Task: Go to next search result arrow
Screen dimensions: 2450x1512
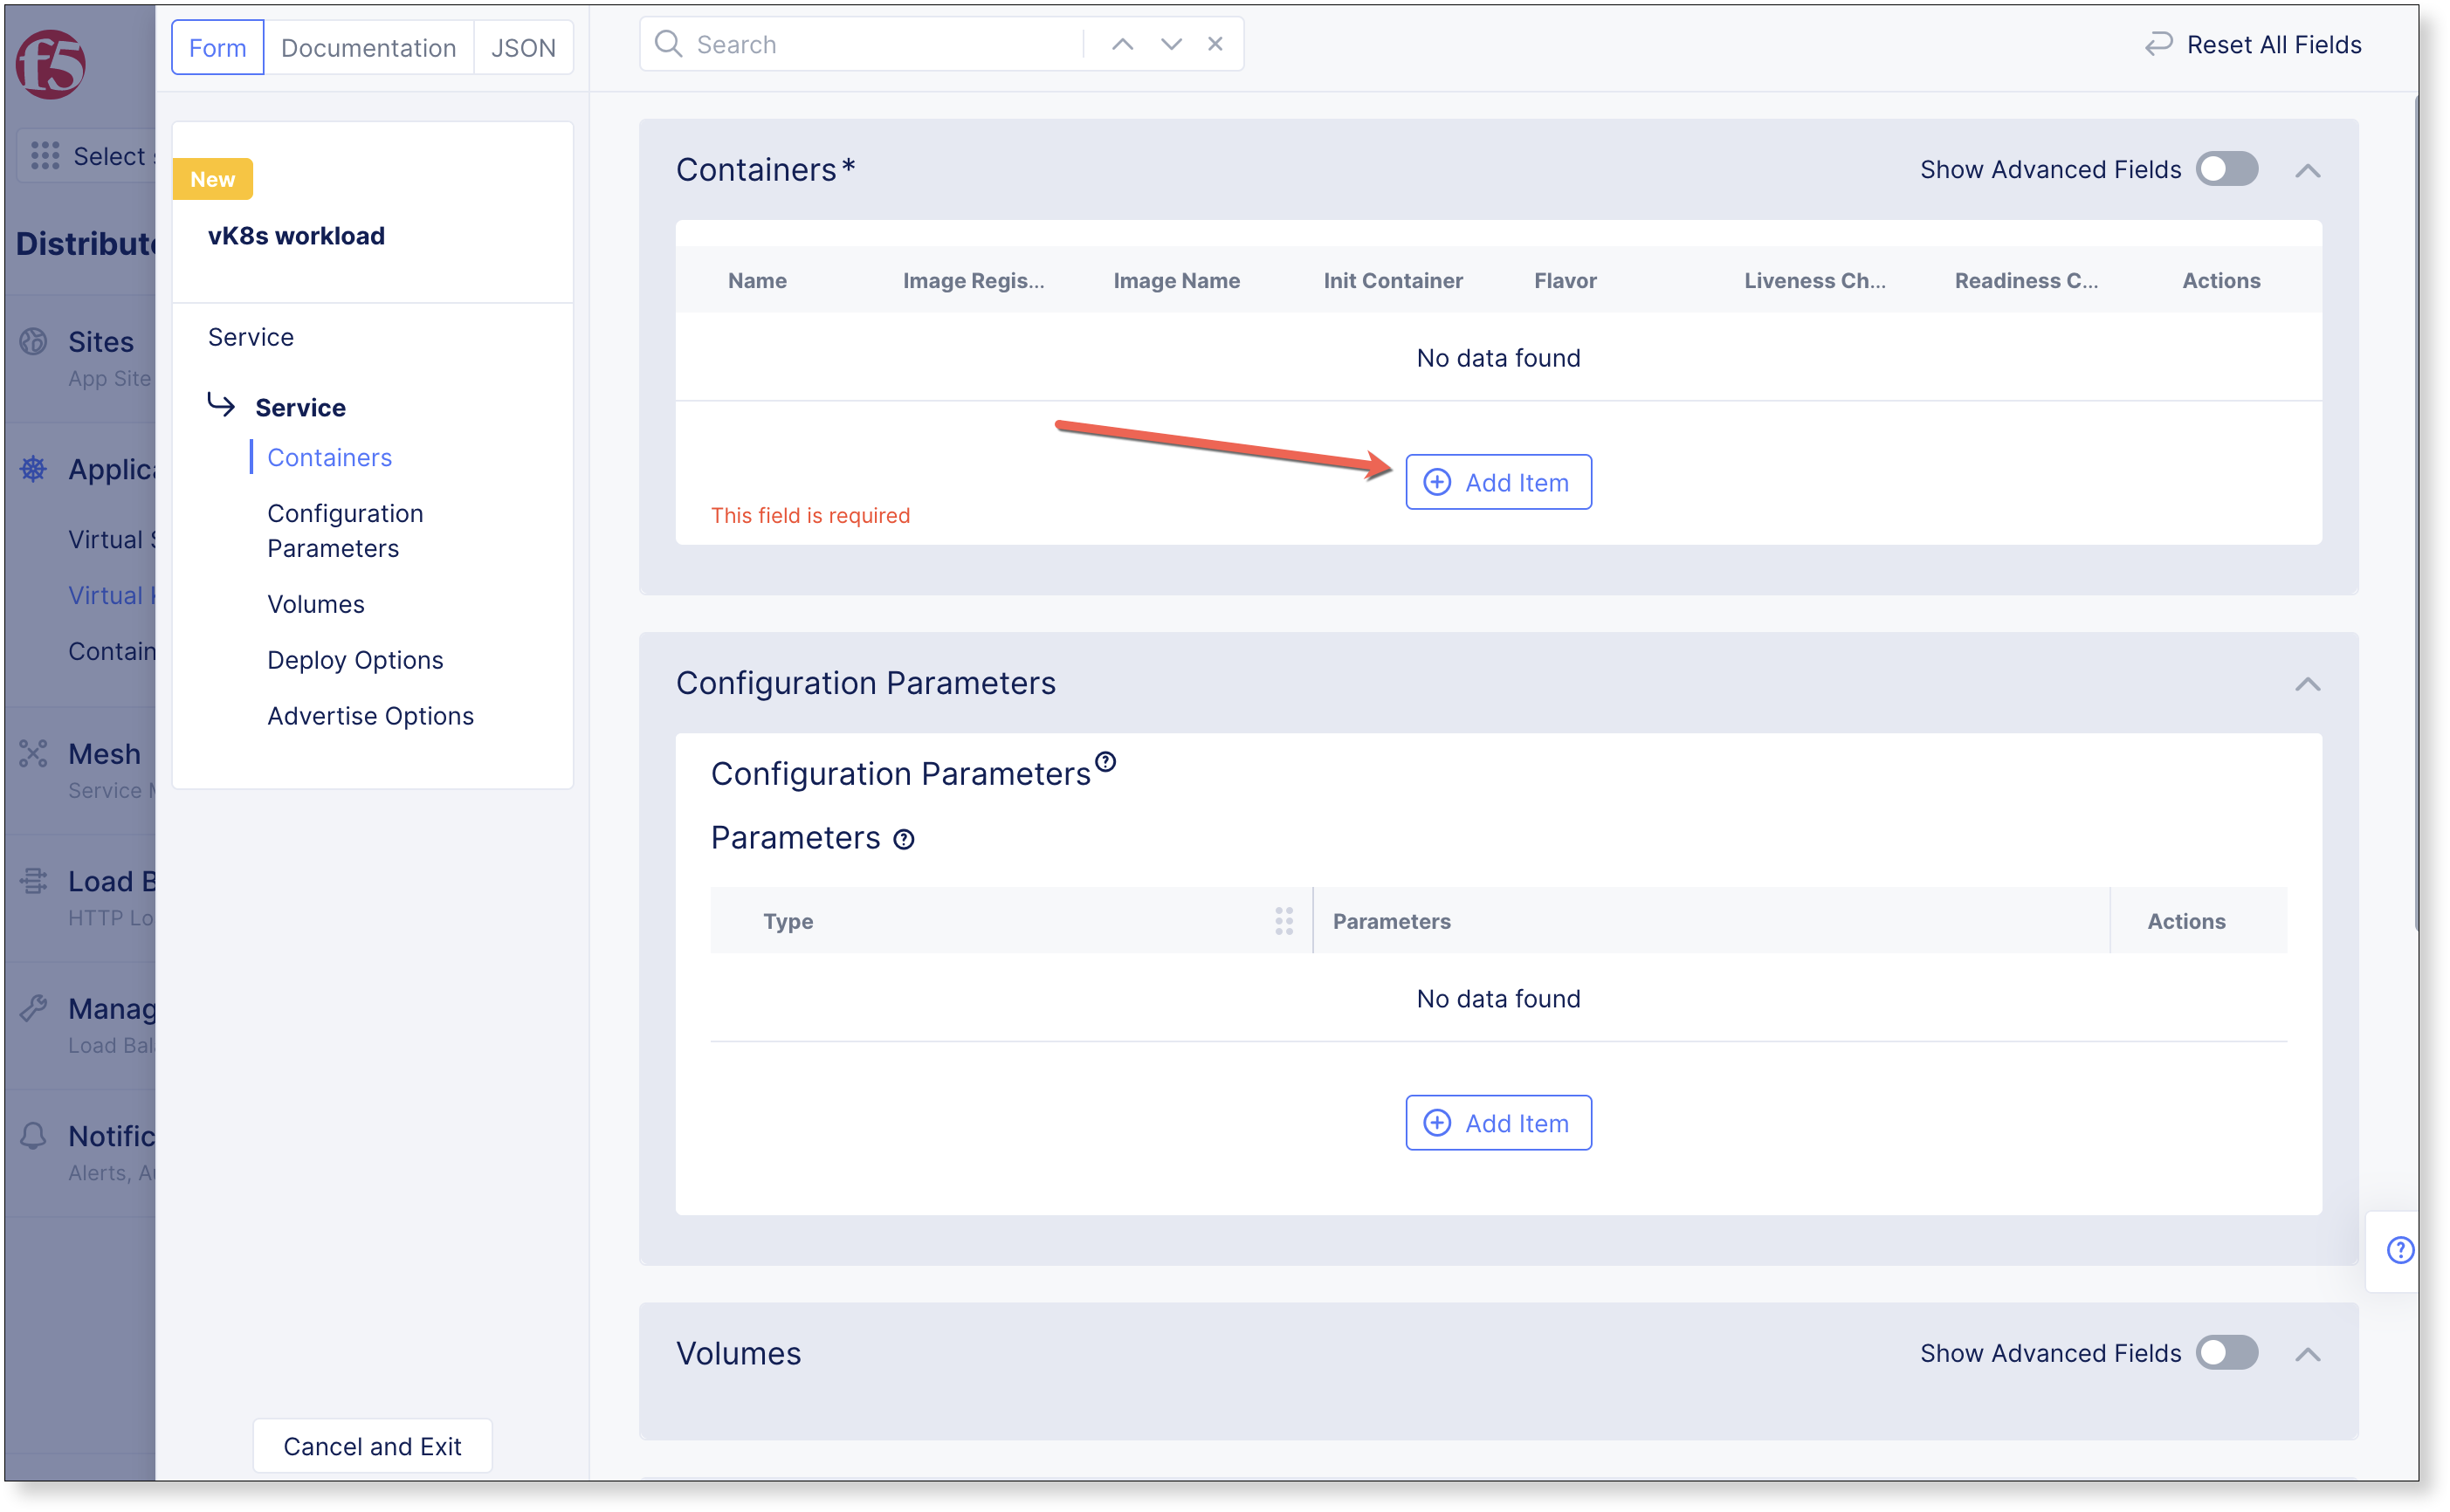Action: coord(1171,44)
